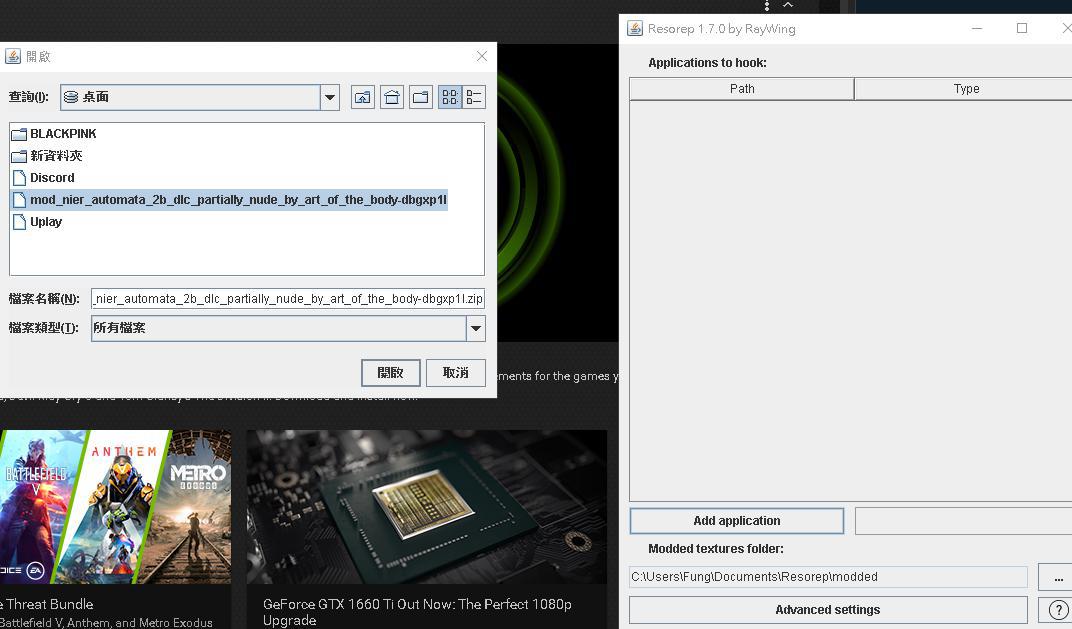
Task: Browse modded textures folder with ... button
Action: (1057, 577)
